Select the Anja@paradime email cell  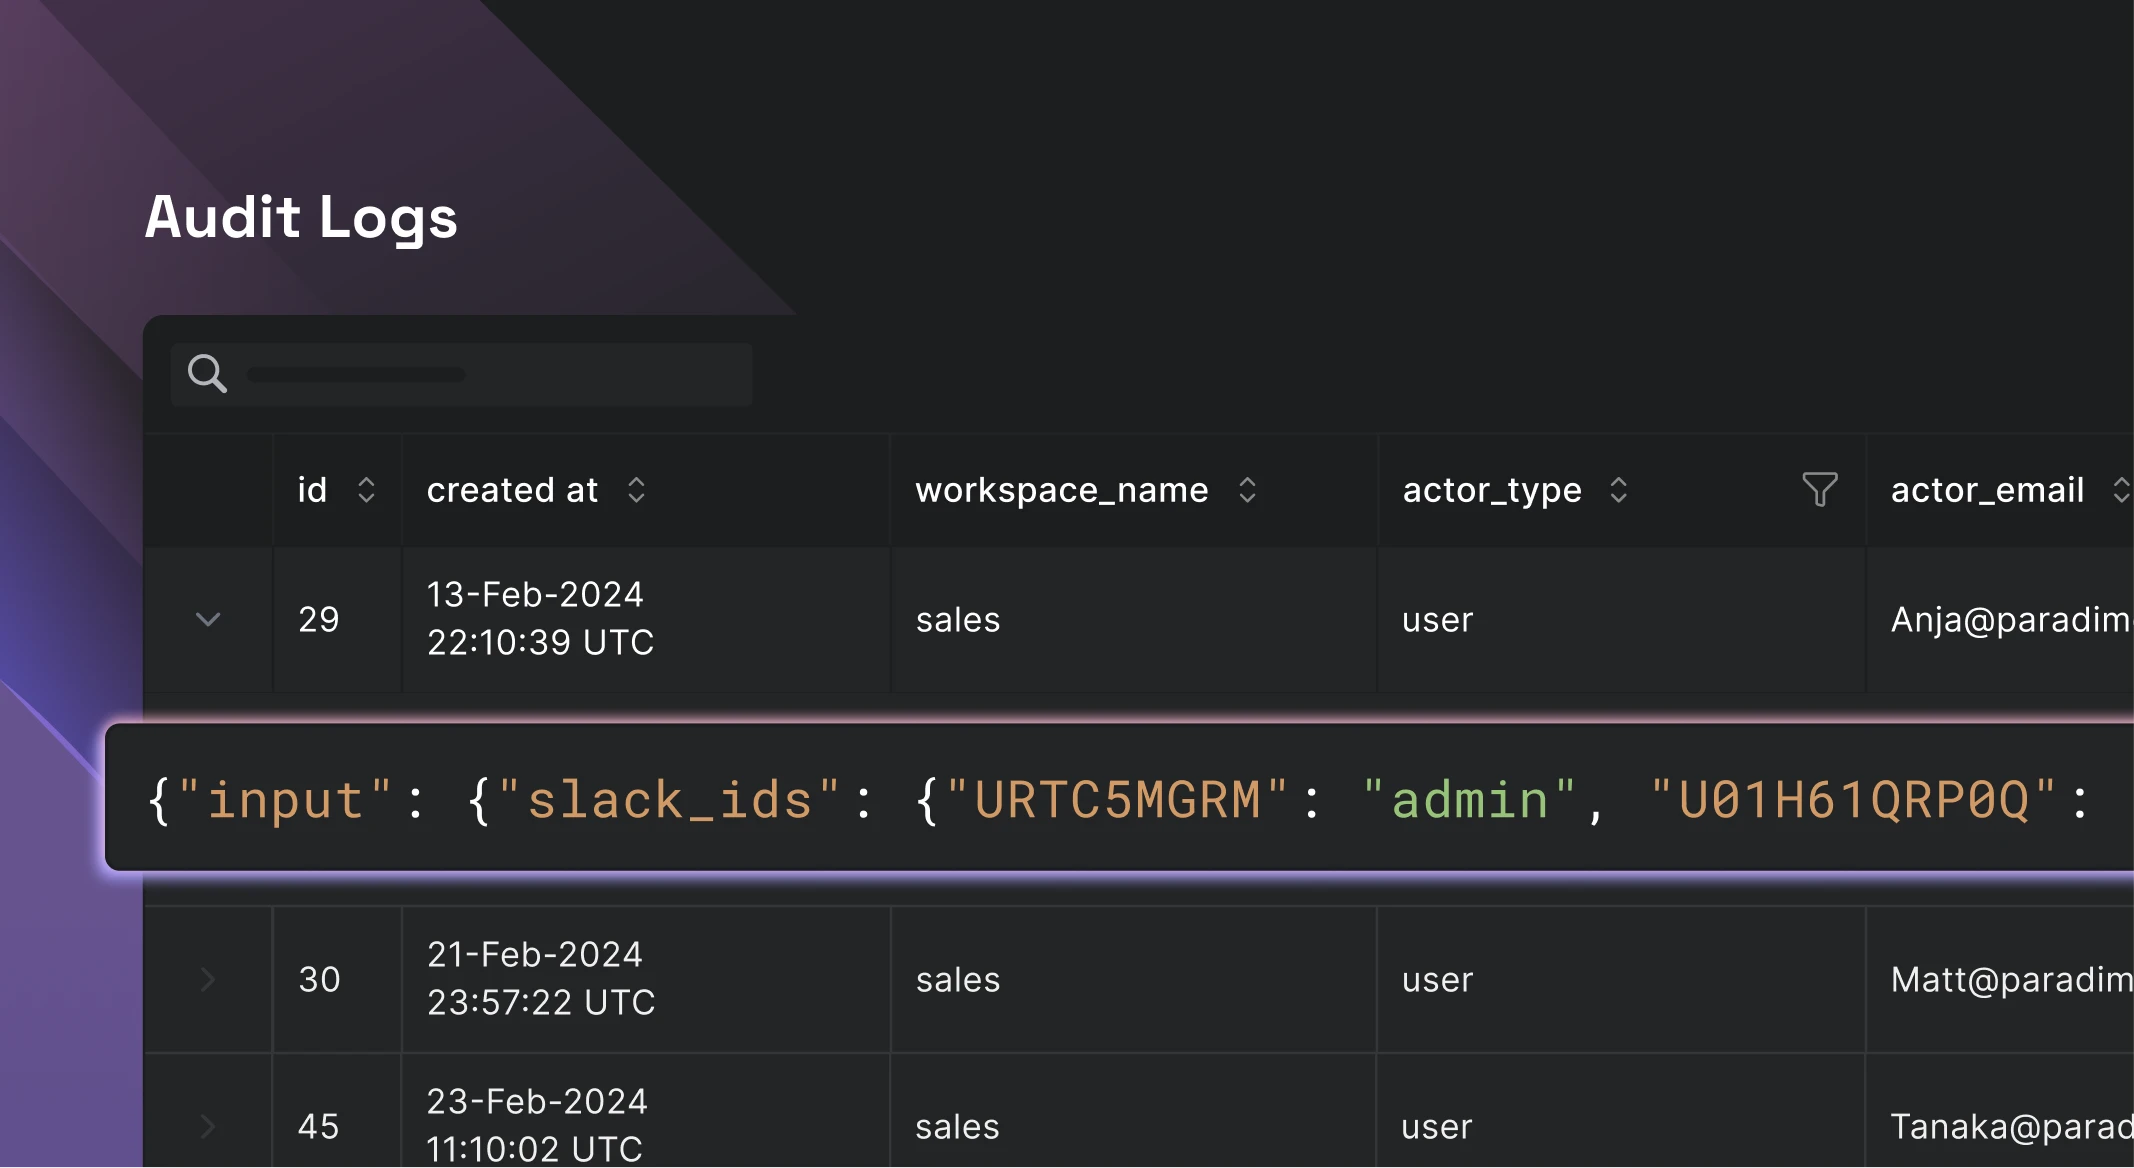click(x=2010, y=620)
